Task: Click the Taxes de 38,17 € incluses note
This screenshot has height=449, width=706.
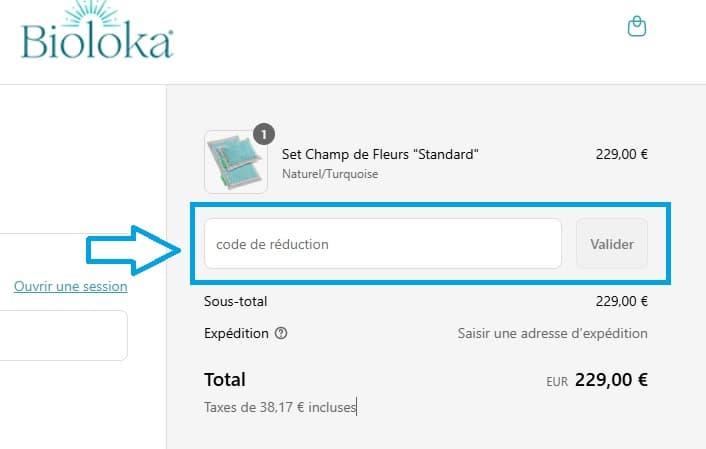Action: click(280, 407)
